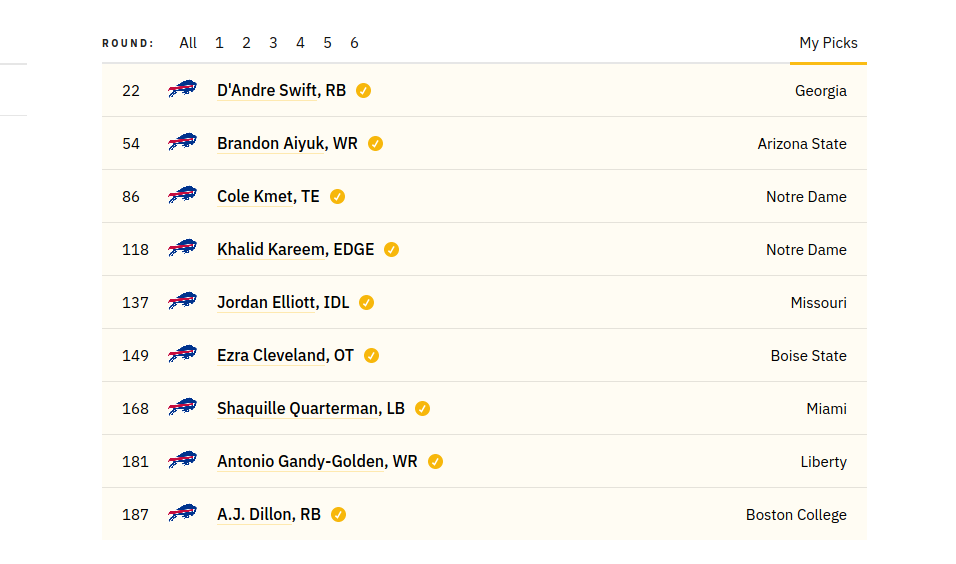The width and height of the screenshot is (956, 564).
Task: Switch to the My Picks tab
Action: [x=828, y=43]
